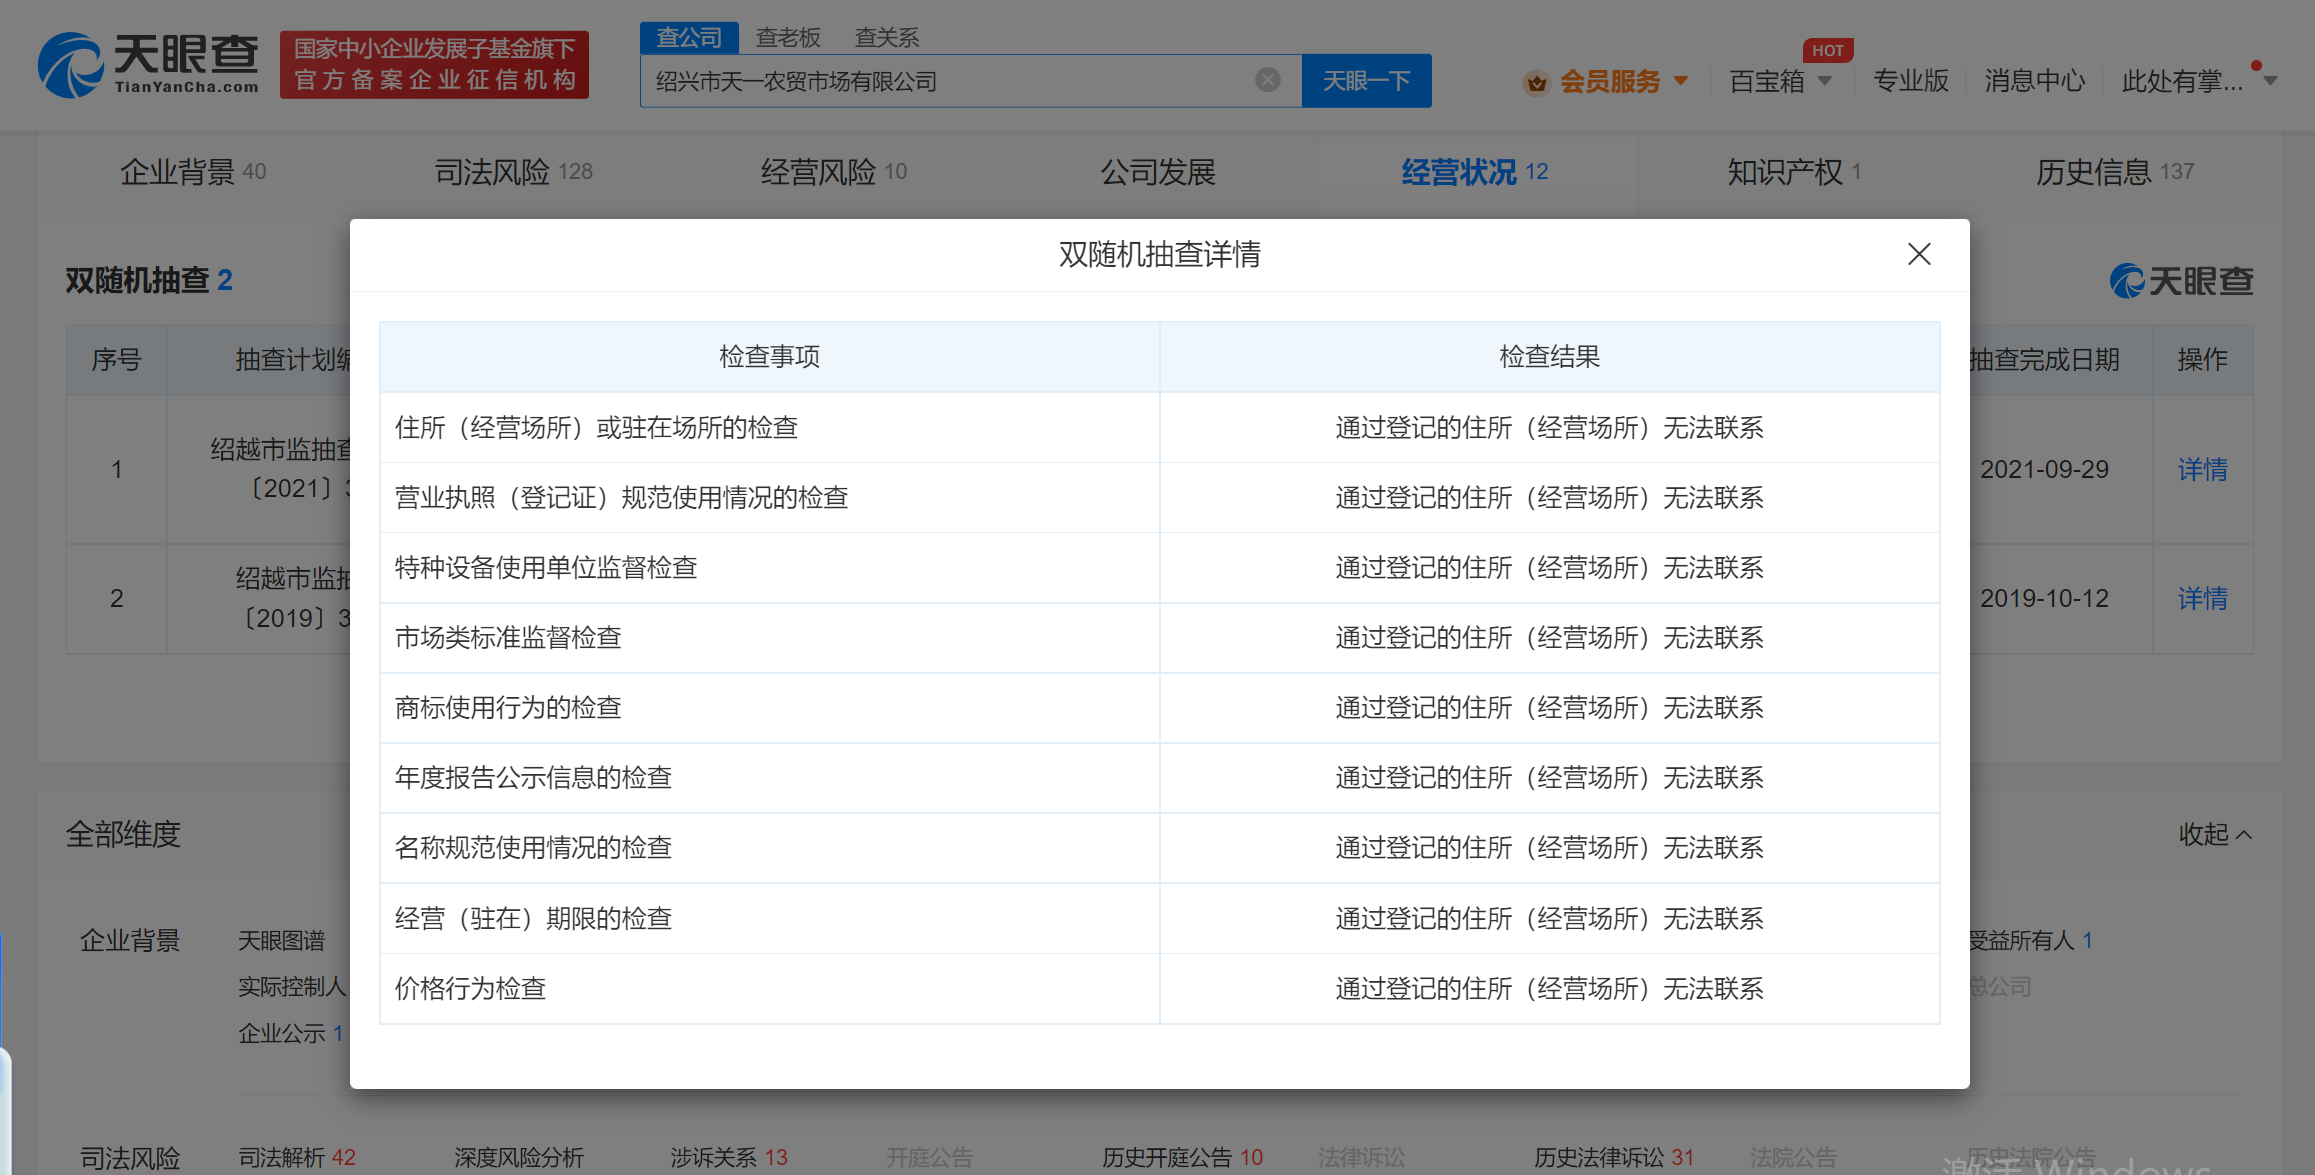Open 消息中心

(2035, 82)
